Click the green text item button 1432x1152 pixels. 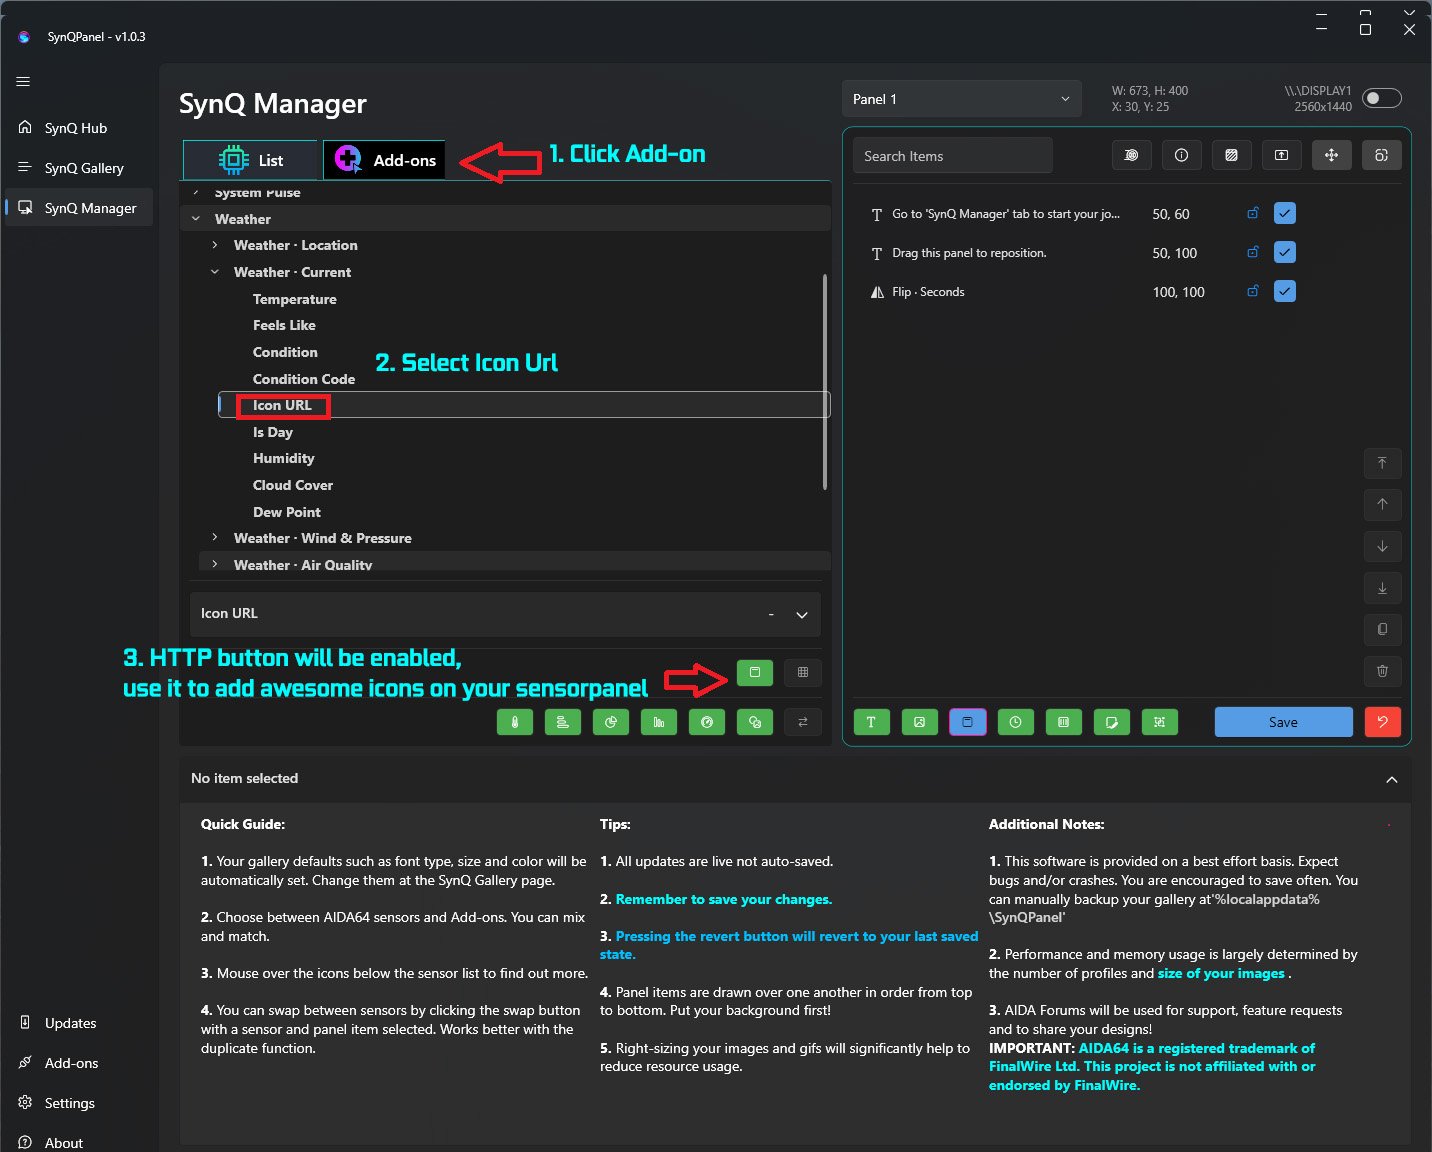[x=871, y=722]
